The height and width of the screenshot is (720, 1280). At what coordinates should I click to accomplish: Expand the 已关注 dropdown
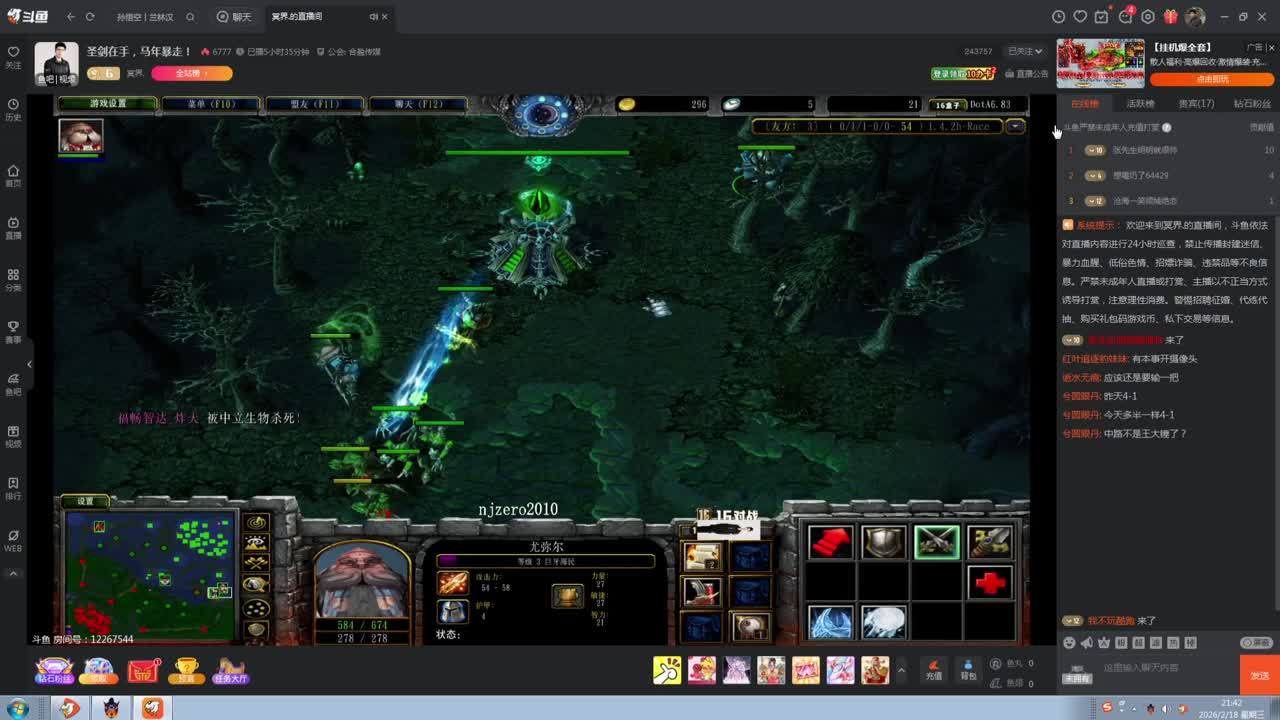coord(1025,51)
